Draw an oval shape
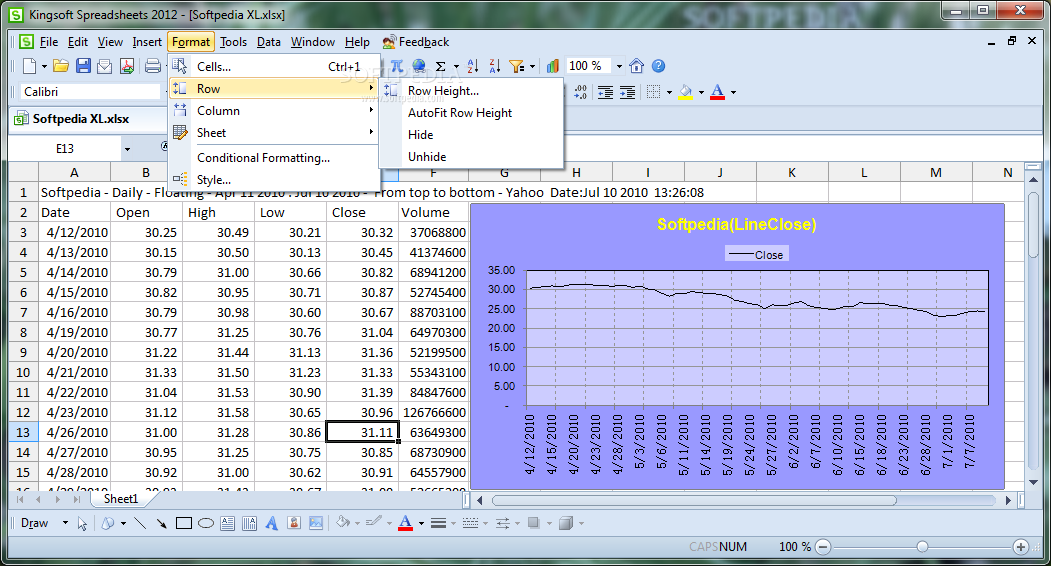Viewport: 1051px width, 566px height. tap(206, 523)
